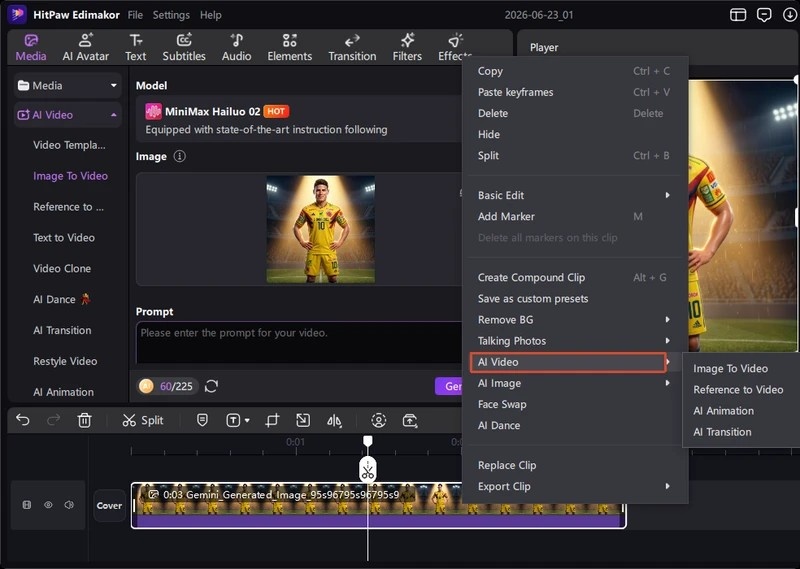Choose Copy in the context menu

click(x=574, y=71)
